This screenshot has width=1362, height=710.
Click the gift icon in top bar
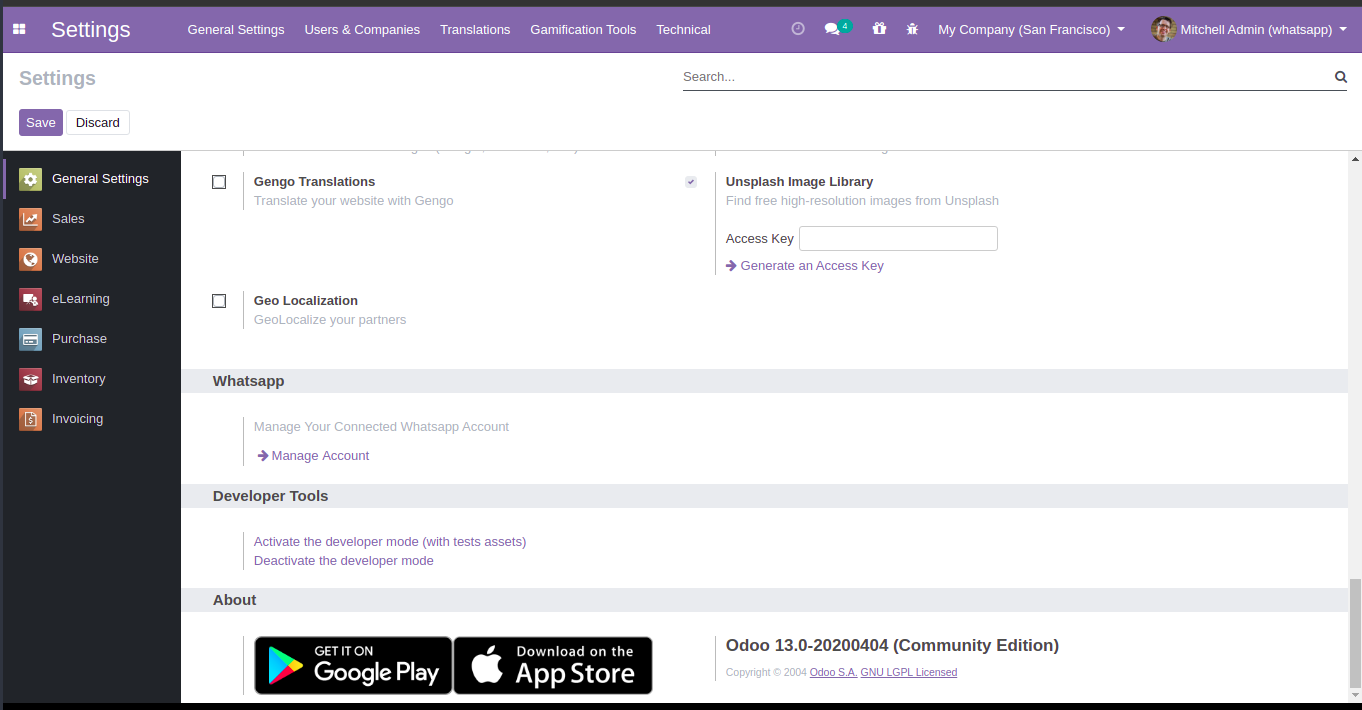[879, 29]
